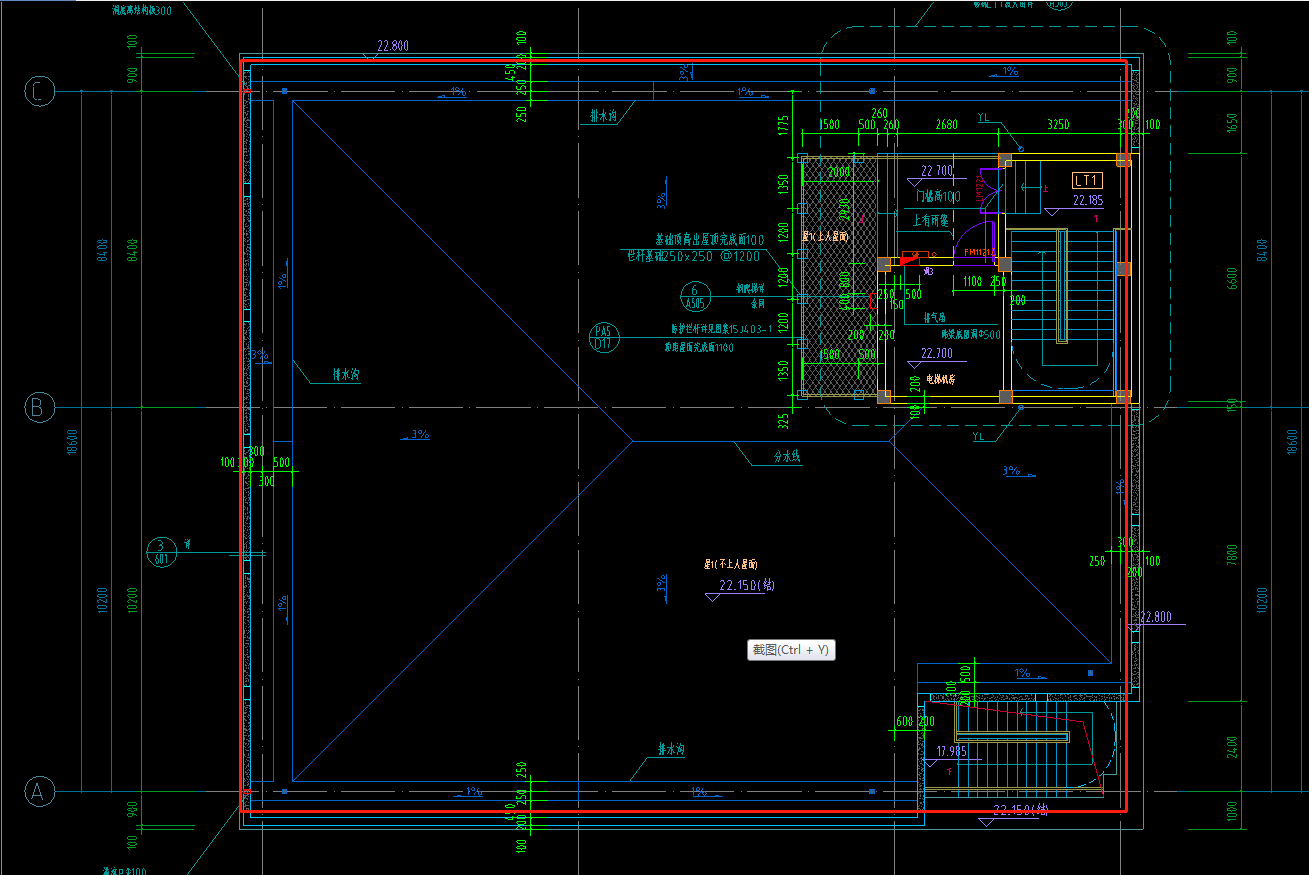Image resolution: width=1309 pixels, height=875 pixels.
Task: Click the 电梯机房 room label
Action: pos(941,379)
